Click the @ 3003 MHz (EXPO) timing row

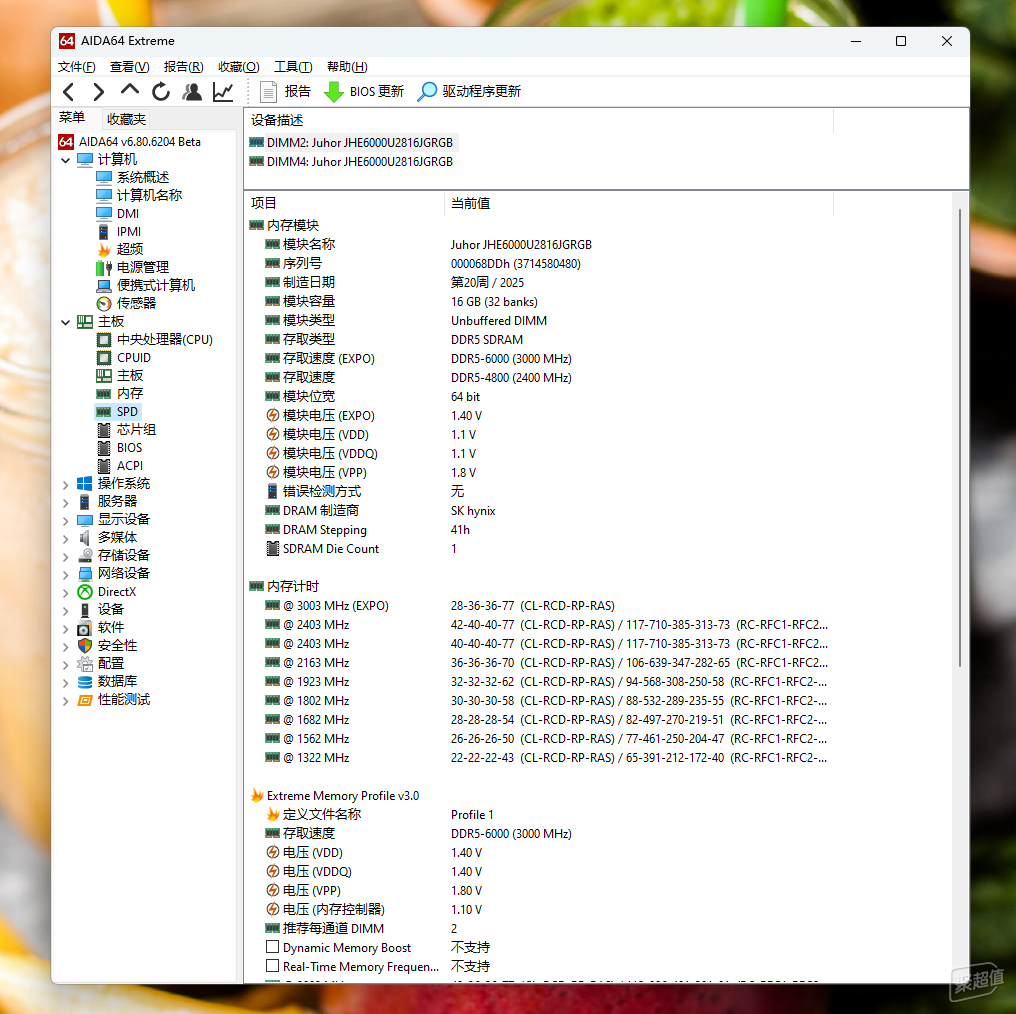pyautogui.click(x=539, y=606)
